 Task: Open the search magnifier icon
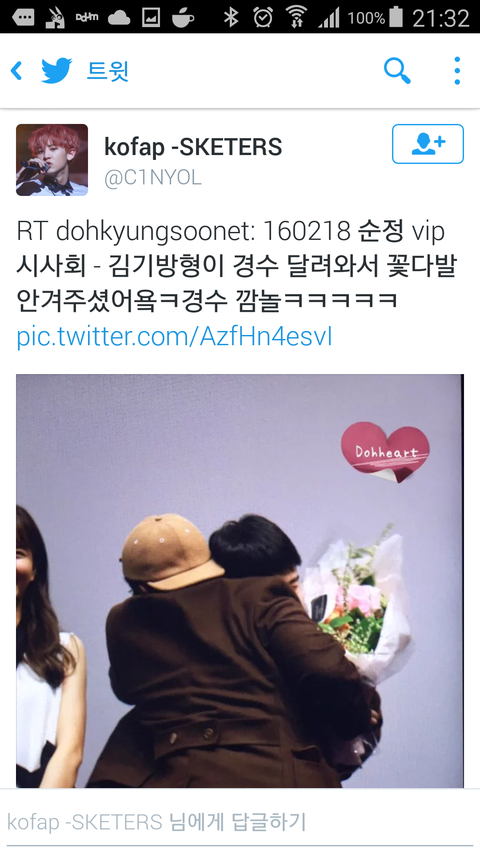pyautogui.click(x=397, y=71)
